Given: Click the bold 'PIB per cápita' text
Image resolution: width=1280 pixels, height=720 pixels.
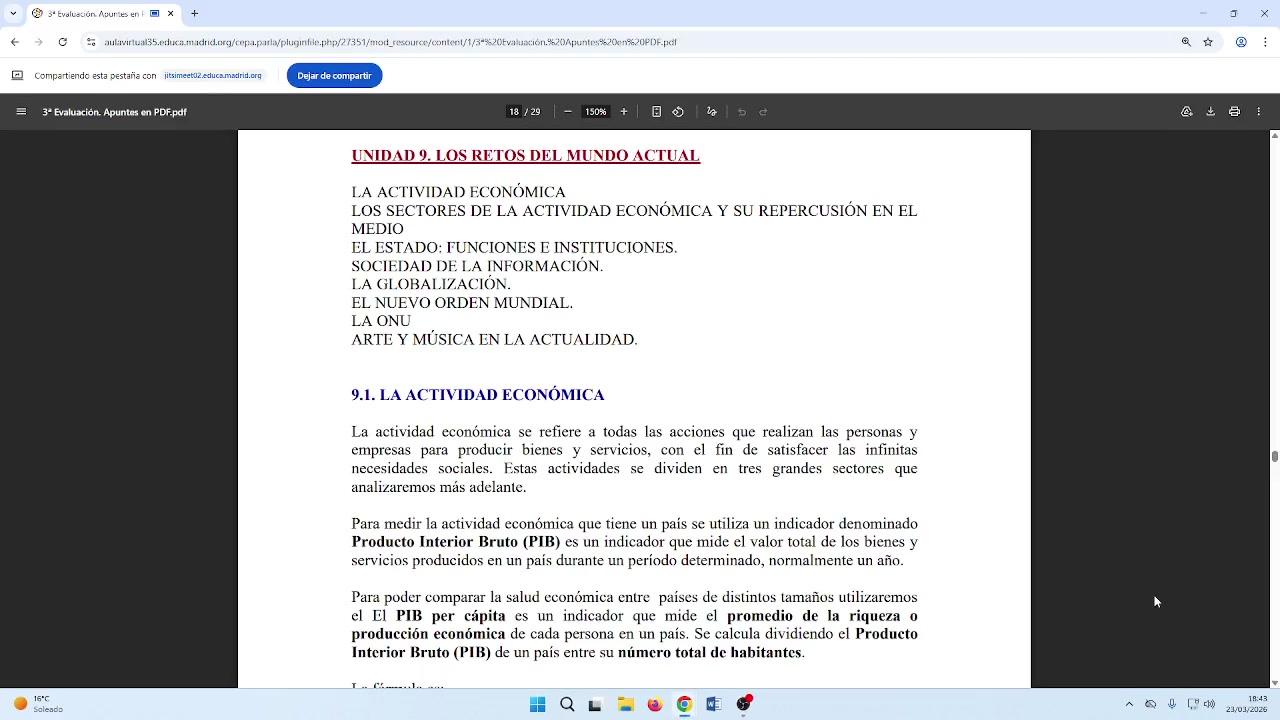Looking at the screenshot, I should (x=451, y=616).
